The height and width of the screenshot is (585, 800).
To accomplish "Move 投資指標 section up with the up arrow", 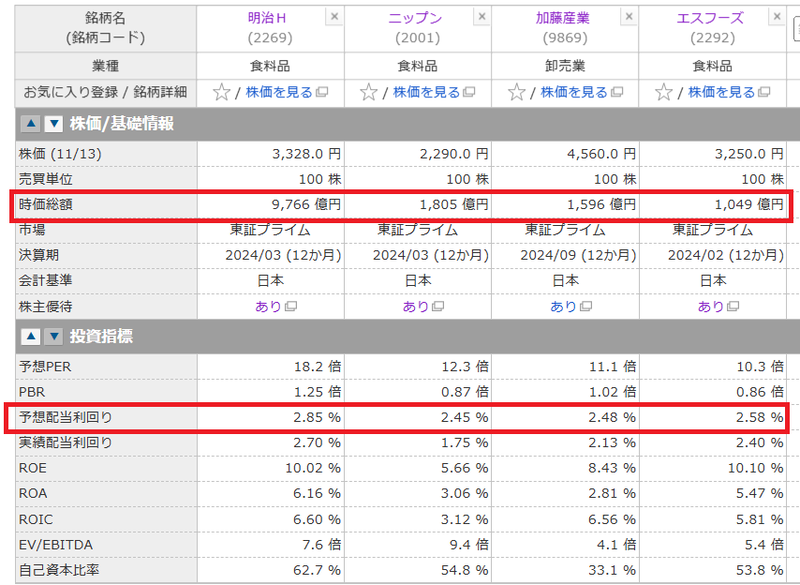I will (31, 337).
